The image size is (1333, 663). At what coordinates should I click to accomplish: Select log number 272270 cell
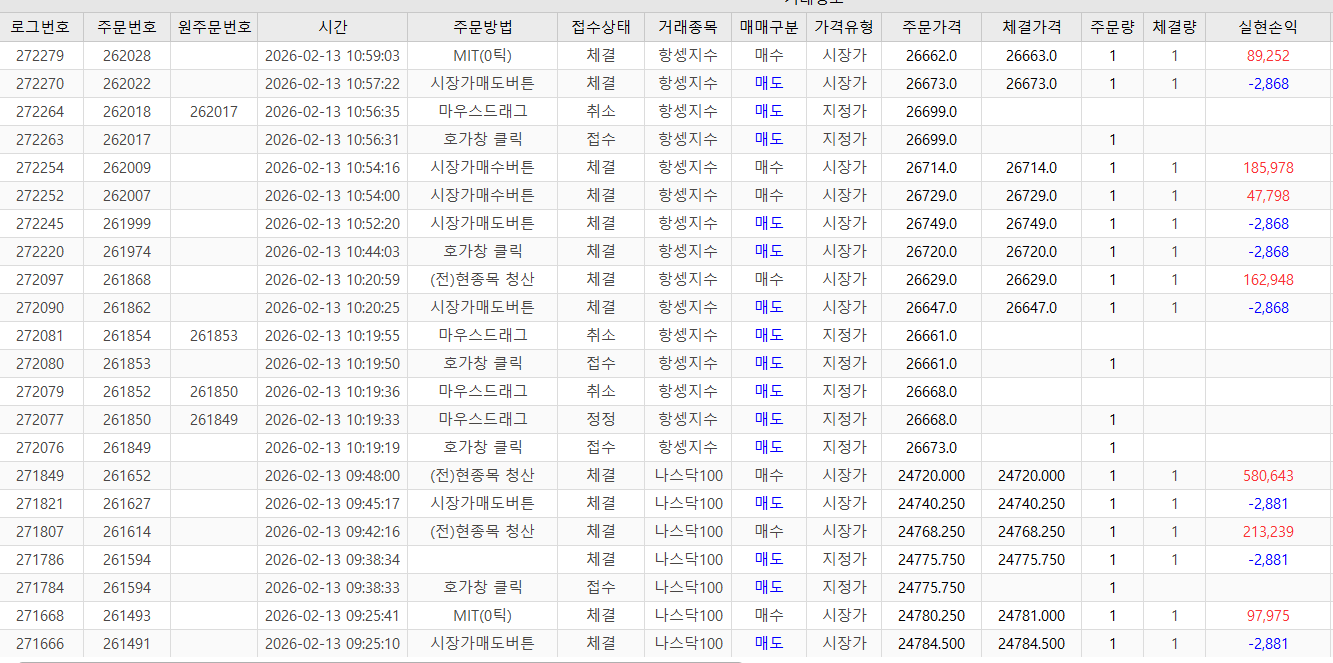coord(40,84)
